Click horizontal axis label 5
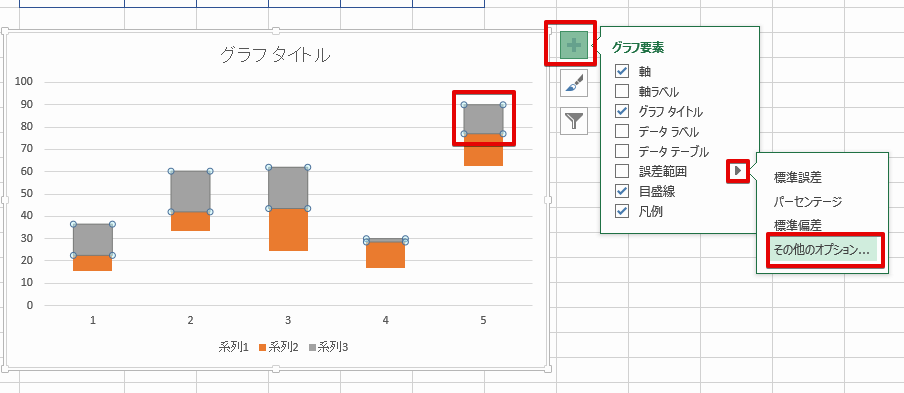The width and height of the screenshot is (904, 393). (x=483, y=320)
